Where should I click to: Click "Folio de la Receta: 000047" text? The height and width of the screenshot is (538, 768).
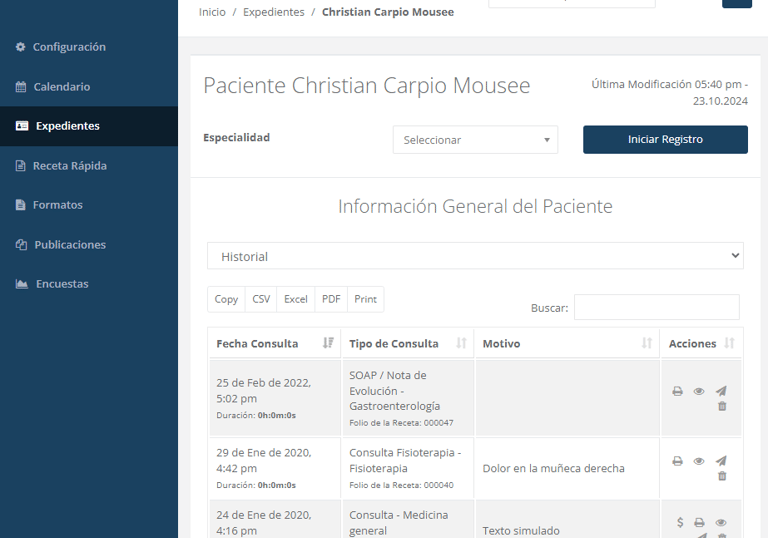401,423
